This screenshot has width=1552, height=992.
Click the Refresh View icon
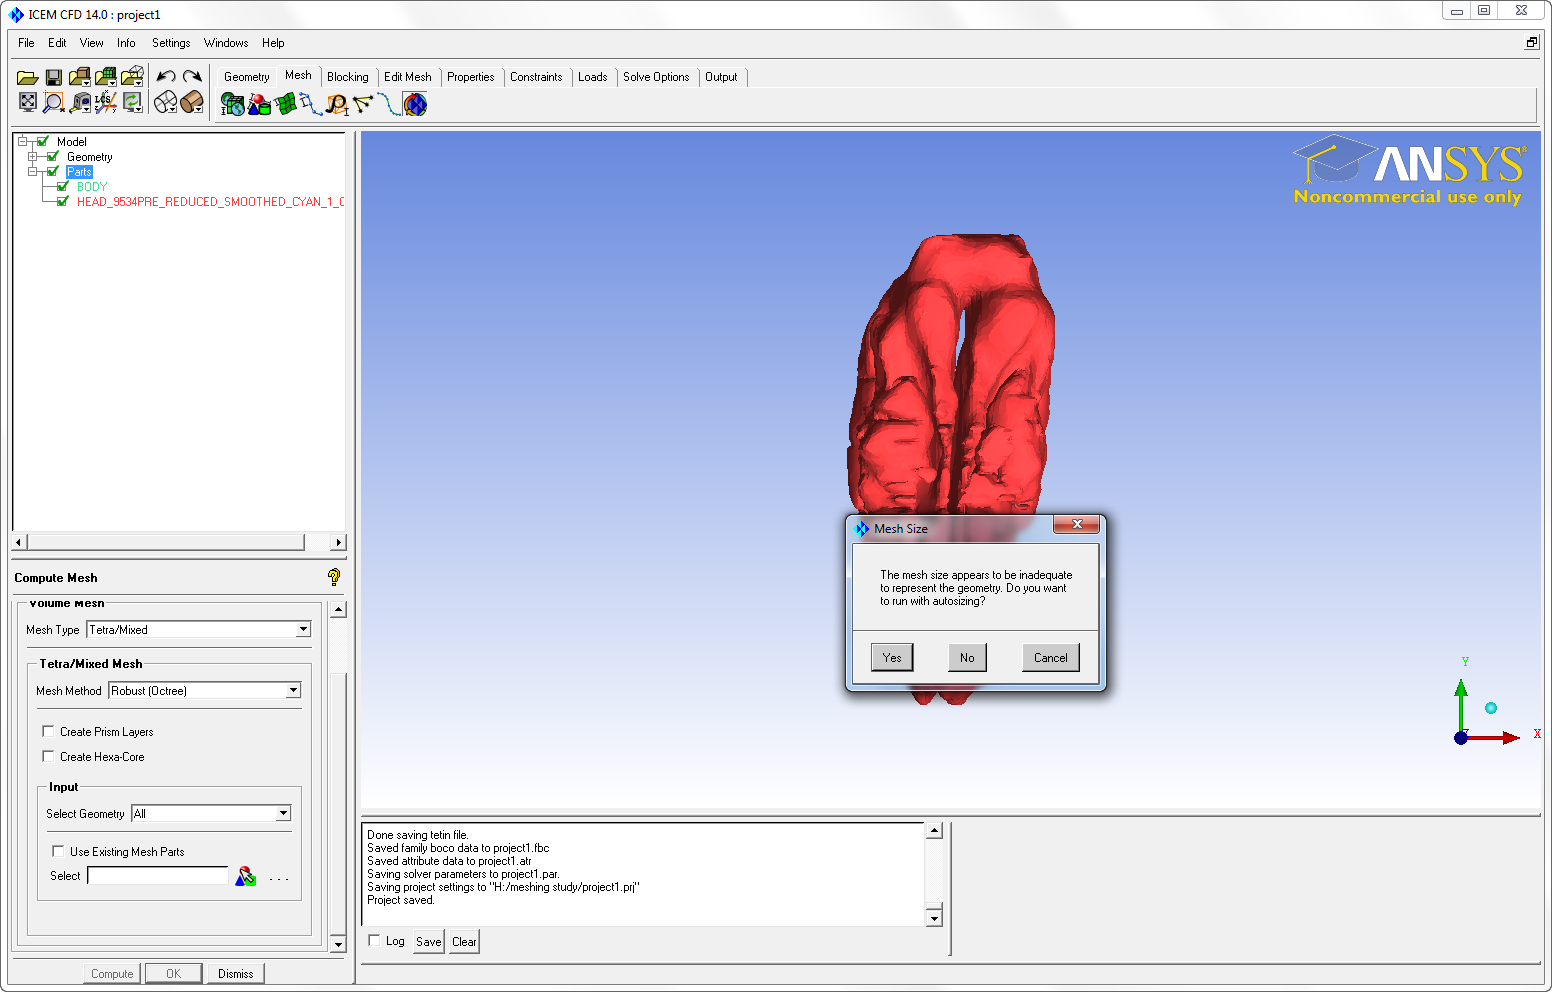coord(132,102)
